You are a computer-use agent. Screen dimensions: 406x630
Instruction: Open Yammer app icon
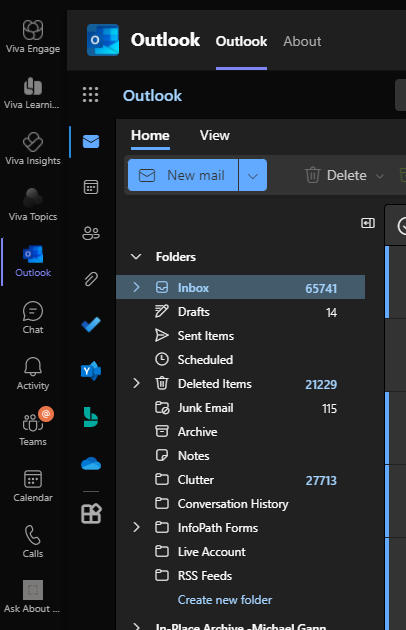91,371
